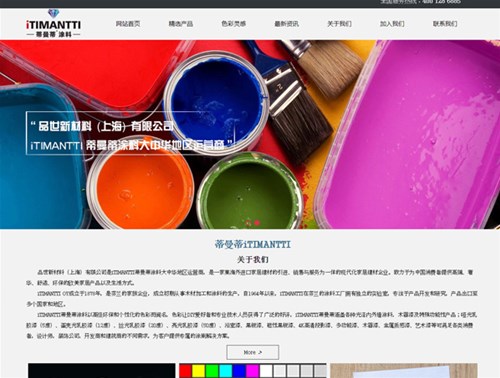Select 联系我们 in the navigation bar
500x378 pixels.
coord(445,24)
